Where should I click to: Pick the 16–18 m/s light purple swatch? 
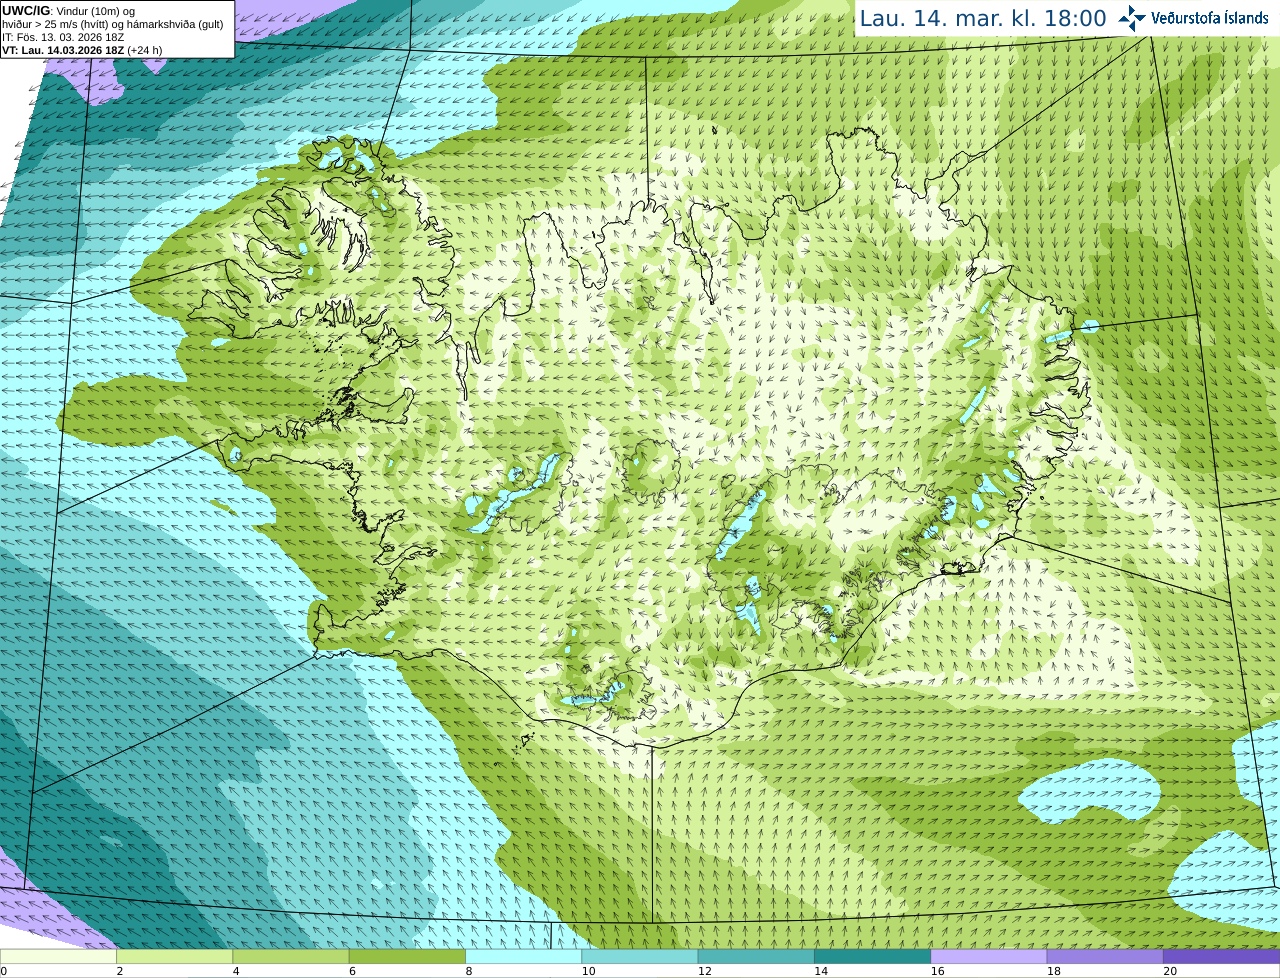(x=989, y=956)
